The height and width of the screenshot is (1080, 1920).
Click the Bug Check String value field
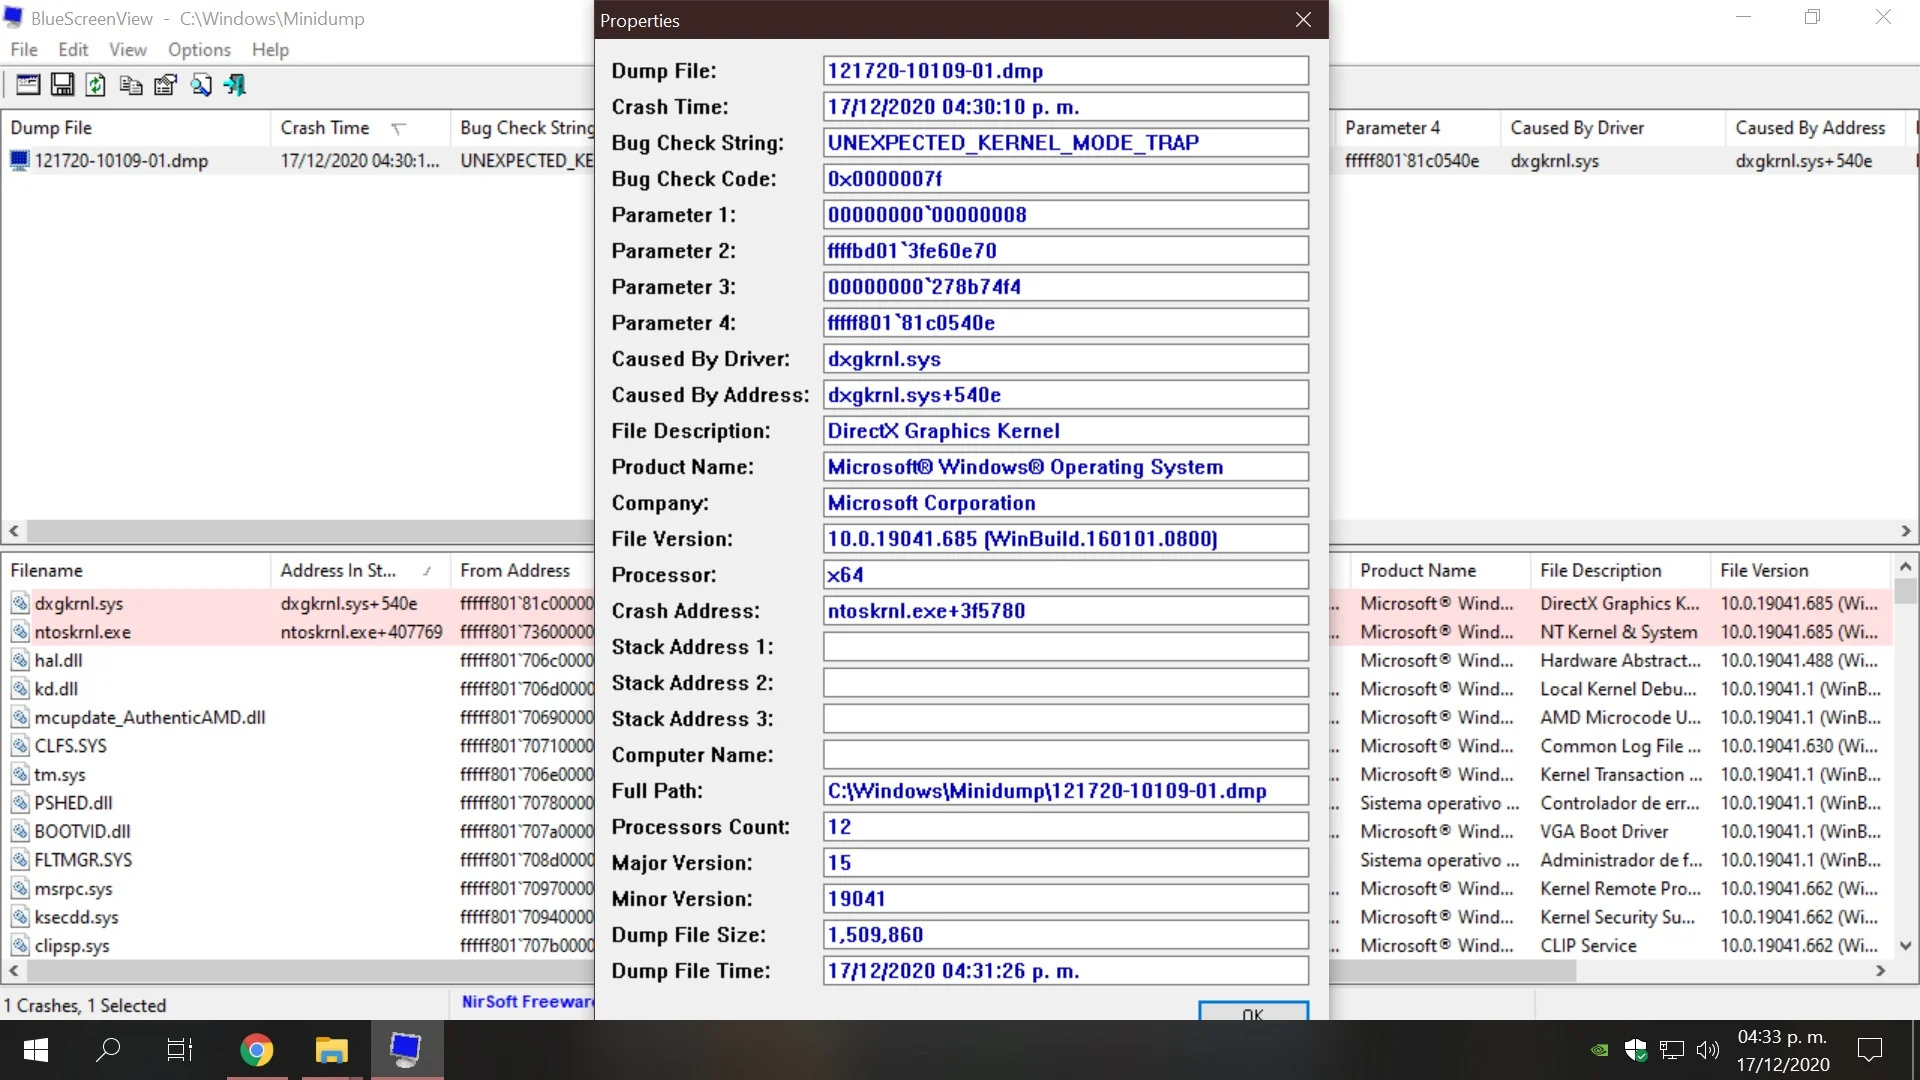1065,143
